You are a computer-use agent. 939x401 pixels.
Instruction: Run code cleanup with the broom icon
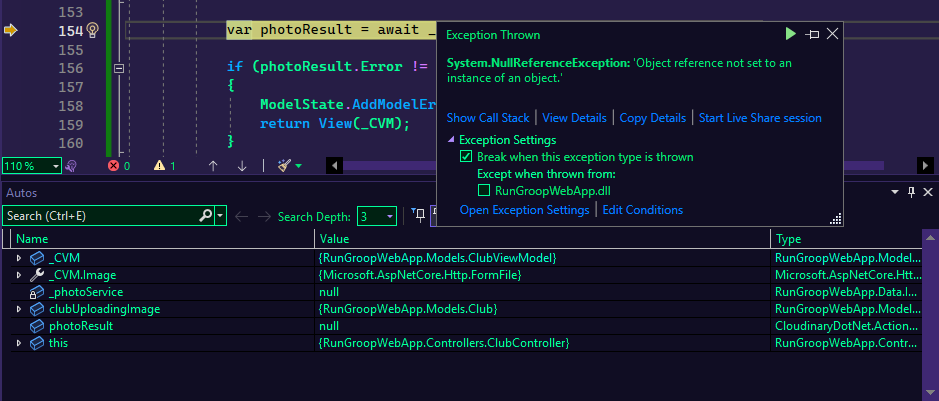[284, 166]
